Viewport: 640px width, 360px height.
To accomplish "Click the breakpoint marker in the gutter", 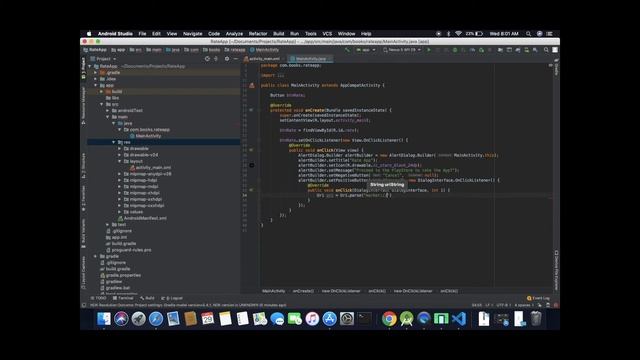I will [x=252, y=165].
